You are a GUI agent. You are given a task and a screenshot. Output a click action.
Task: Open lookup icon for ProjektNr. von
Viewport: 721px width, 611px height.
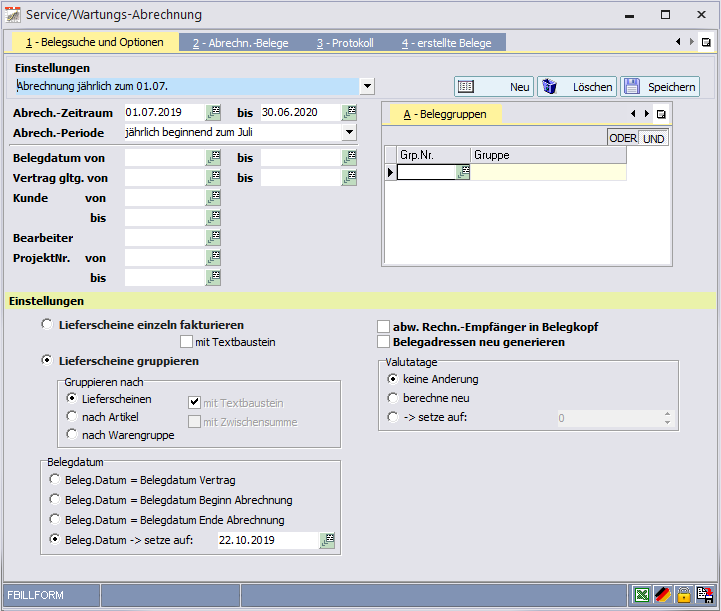[x=213, y=257]
